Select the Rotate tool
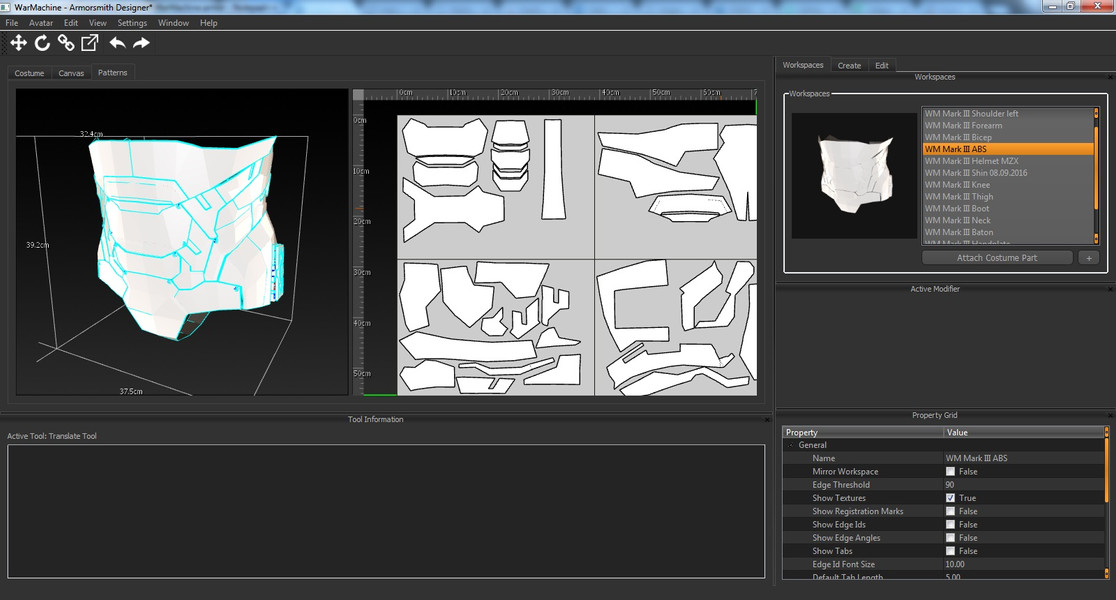Viewport: 1116px width, 600px height. point(42,43)
